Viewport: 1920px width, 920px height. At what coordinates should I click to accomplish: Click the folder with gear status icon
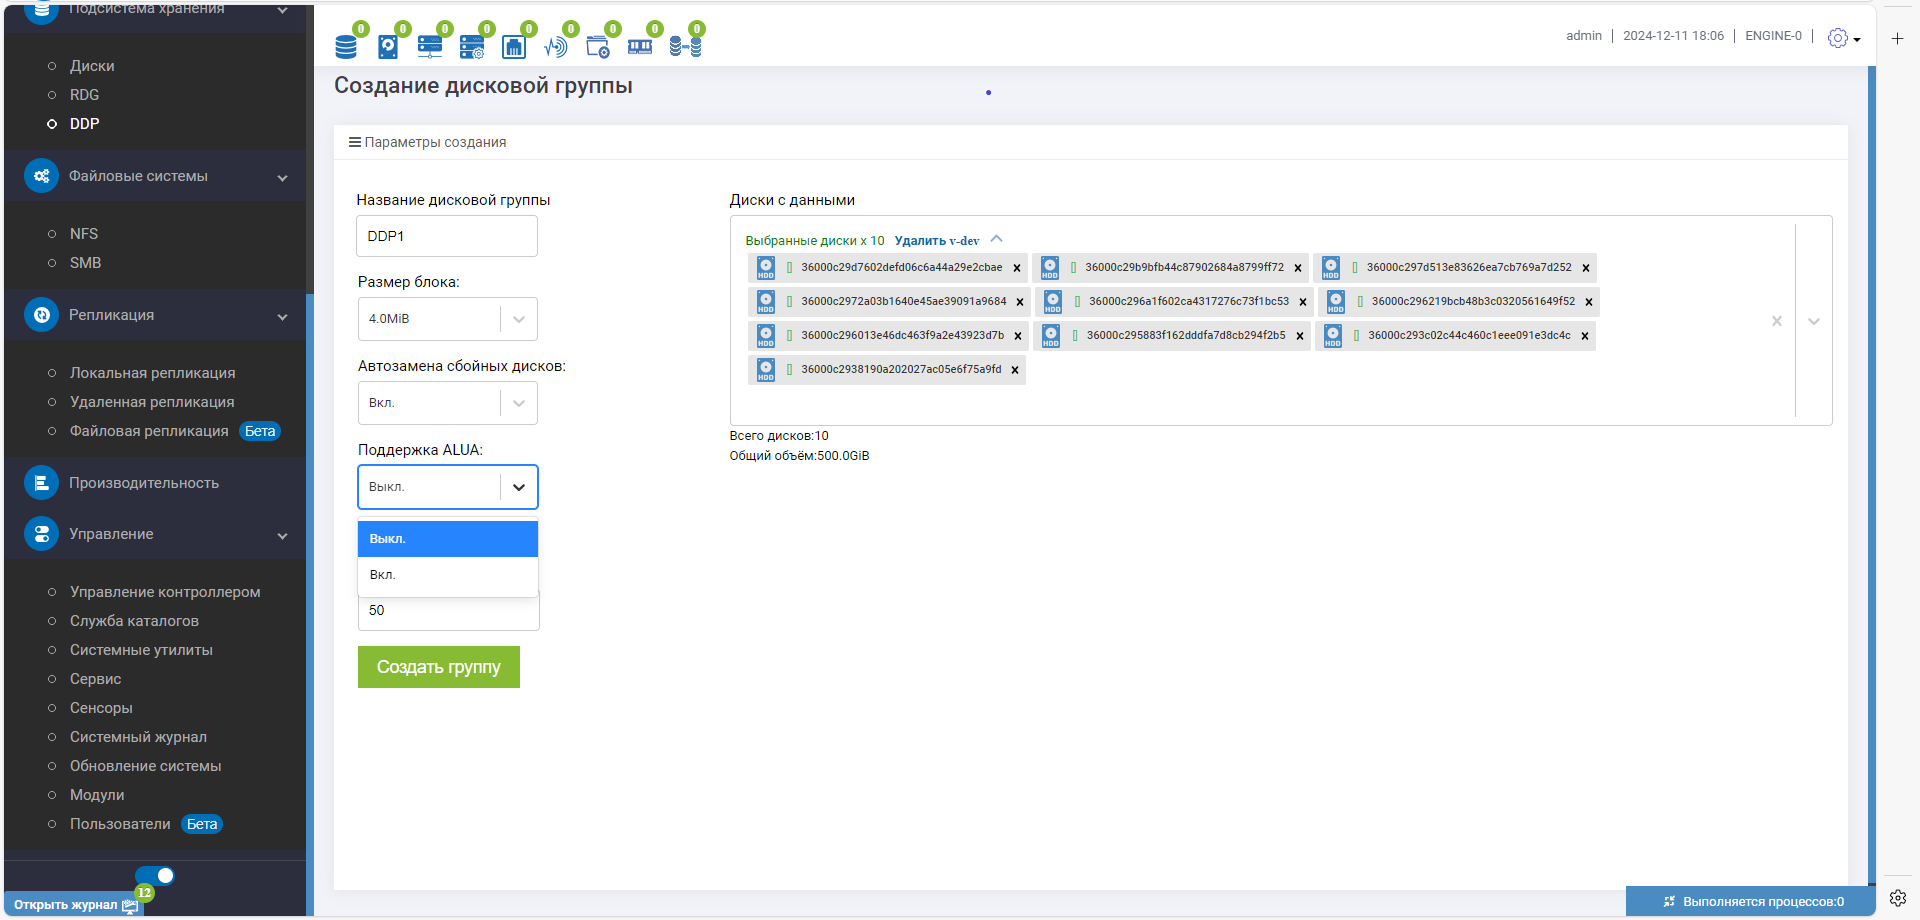point(598,46)
